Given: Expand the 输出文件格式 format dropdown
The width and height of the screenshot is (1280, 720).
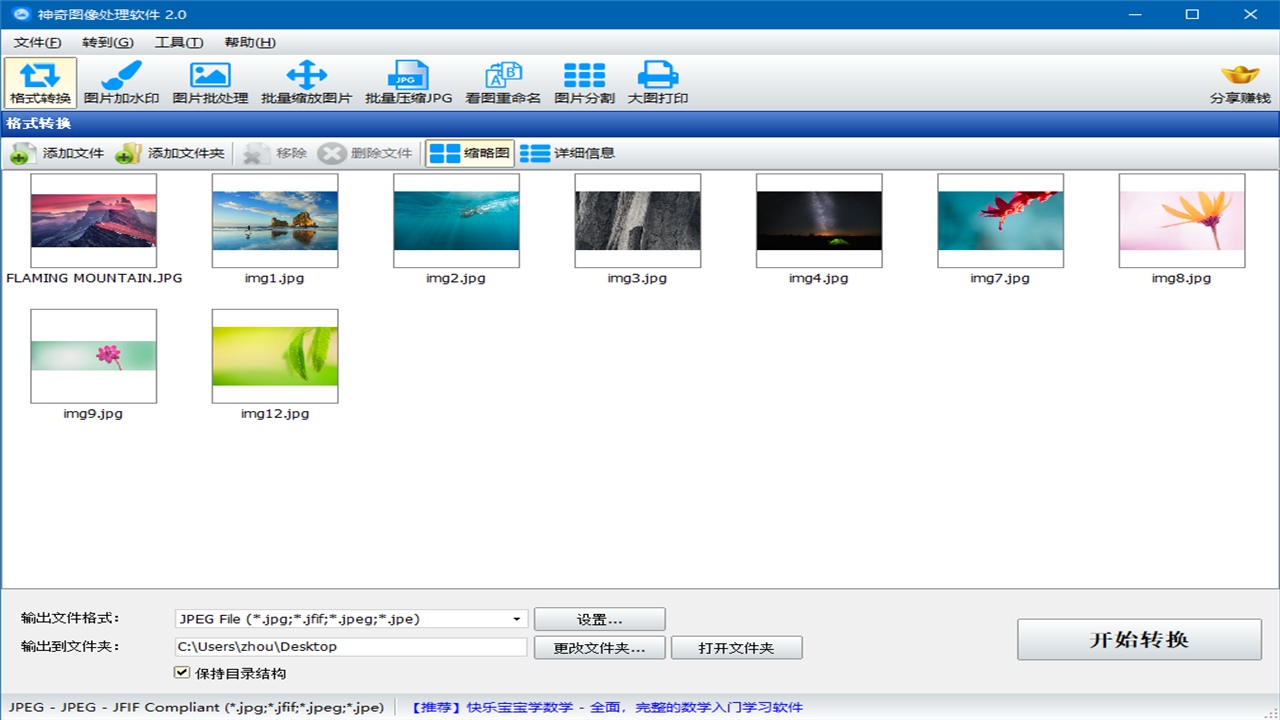Looking at the screenshot, I should [x=517, y=619].
